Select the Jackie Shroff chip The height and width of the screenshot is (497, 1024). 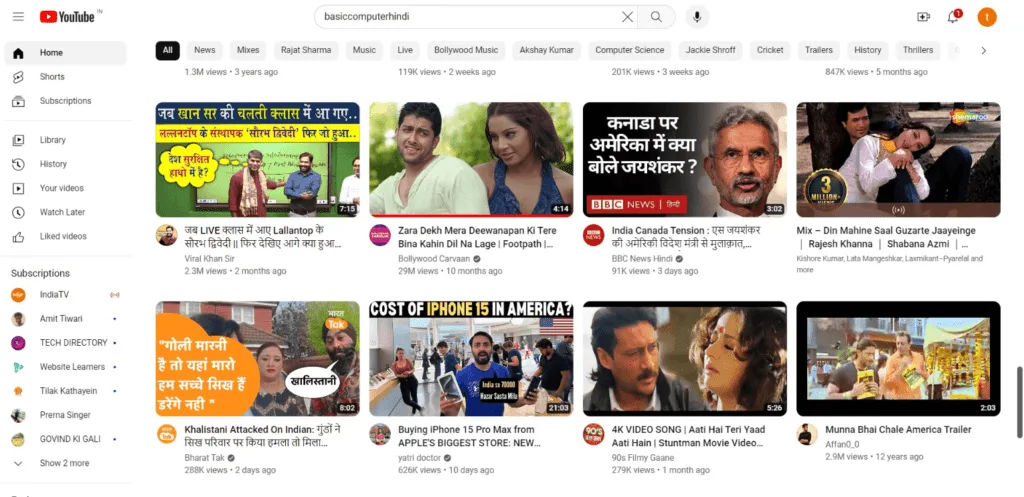711,50
